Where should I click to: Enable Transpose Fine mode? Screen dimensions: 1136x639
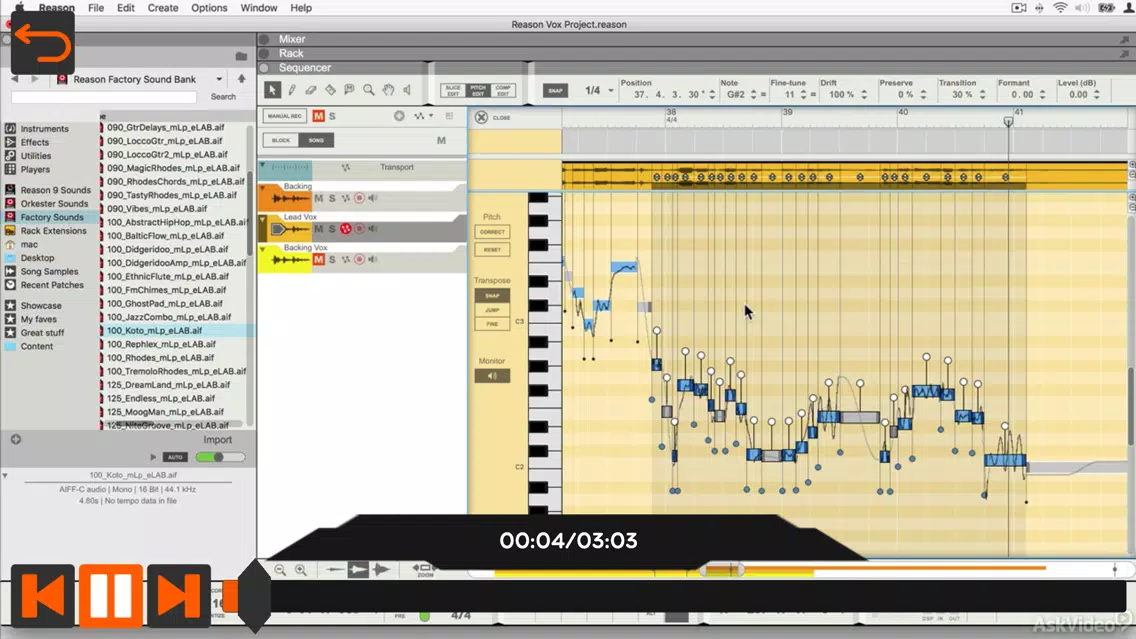[x=492, y=324]
